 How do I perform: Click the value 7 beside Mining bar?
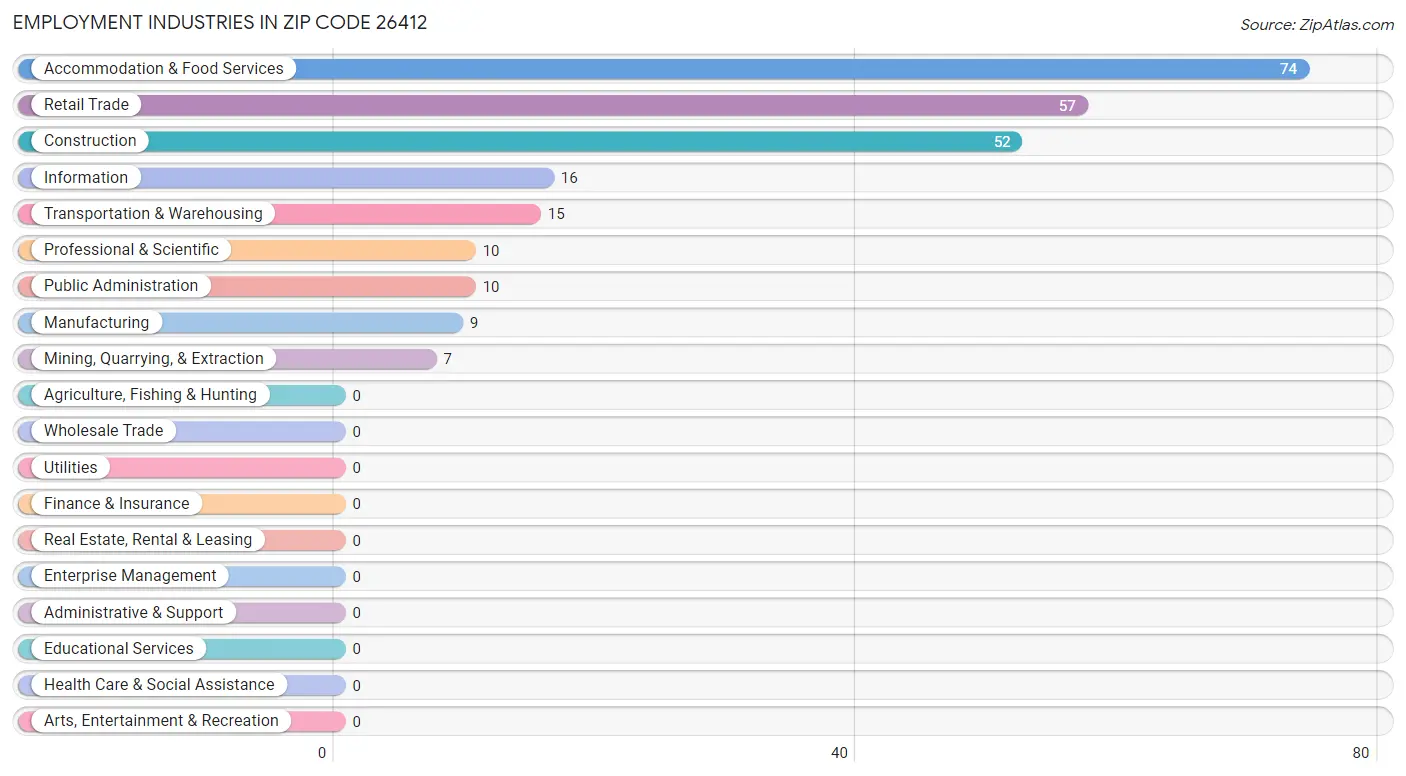pos(448,359)
